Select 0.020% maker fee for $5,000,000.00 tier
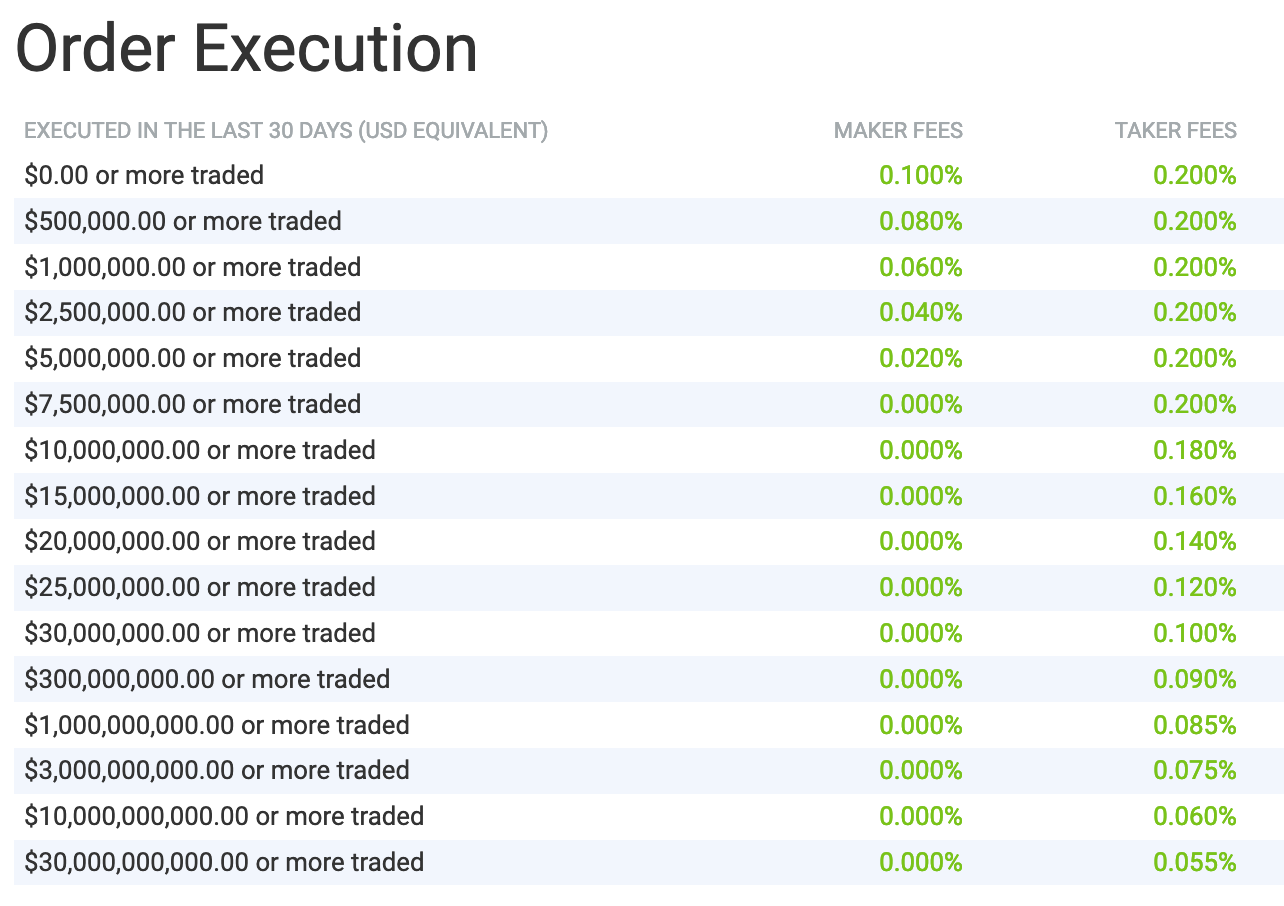This screenshot has width=1284, height=906. (921, 359)
